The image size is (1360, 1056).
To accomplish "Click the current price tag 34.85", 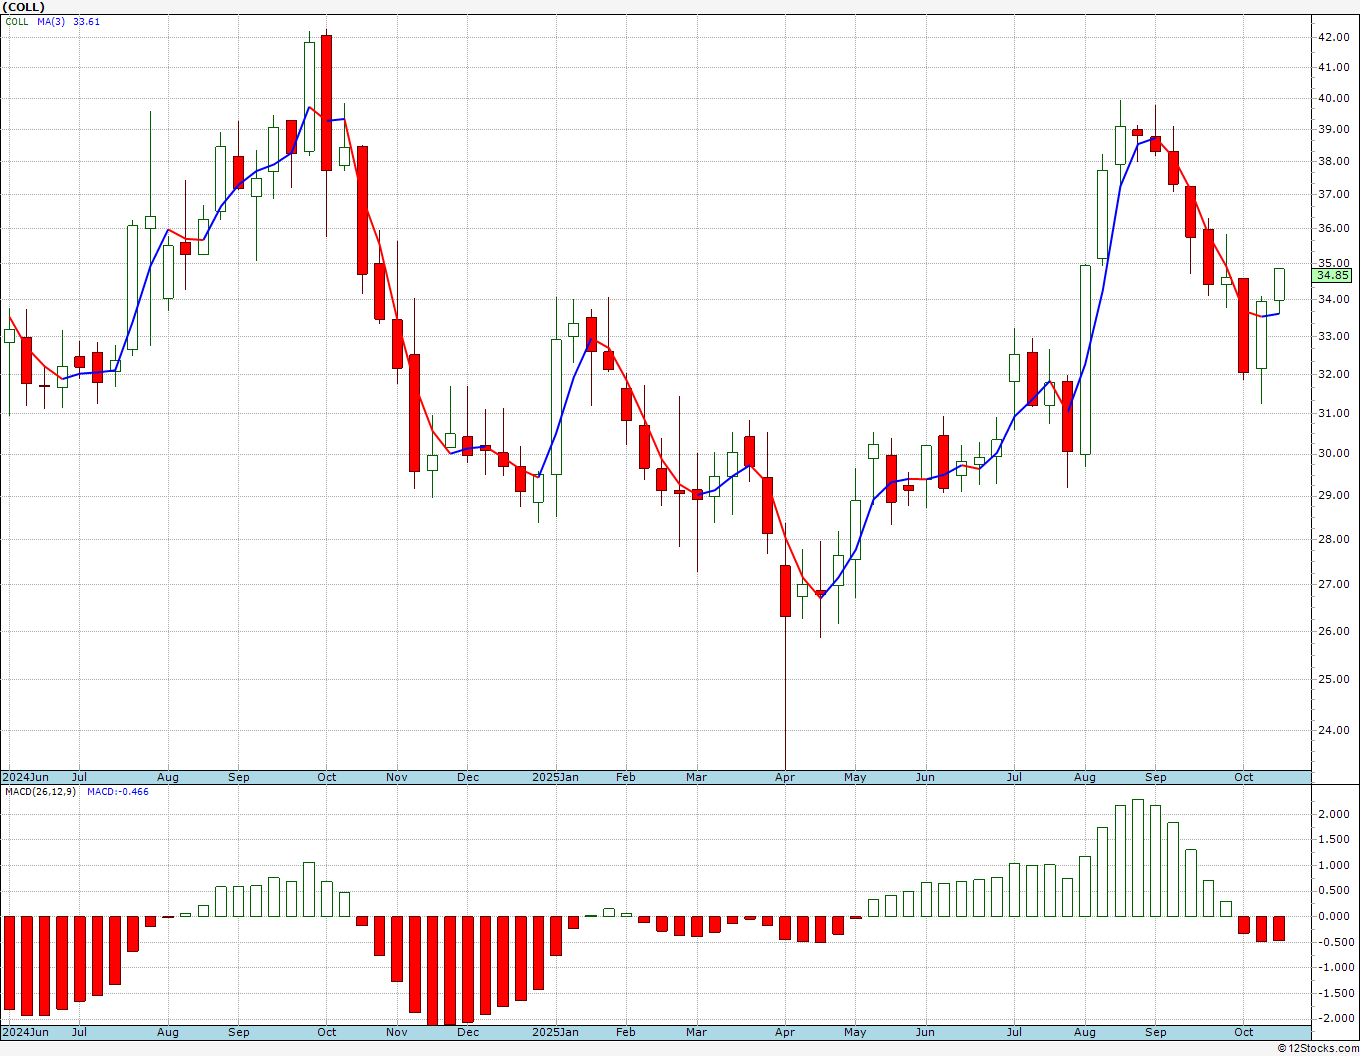I will pyautogui.click(x=1333, y=275).
